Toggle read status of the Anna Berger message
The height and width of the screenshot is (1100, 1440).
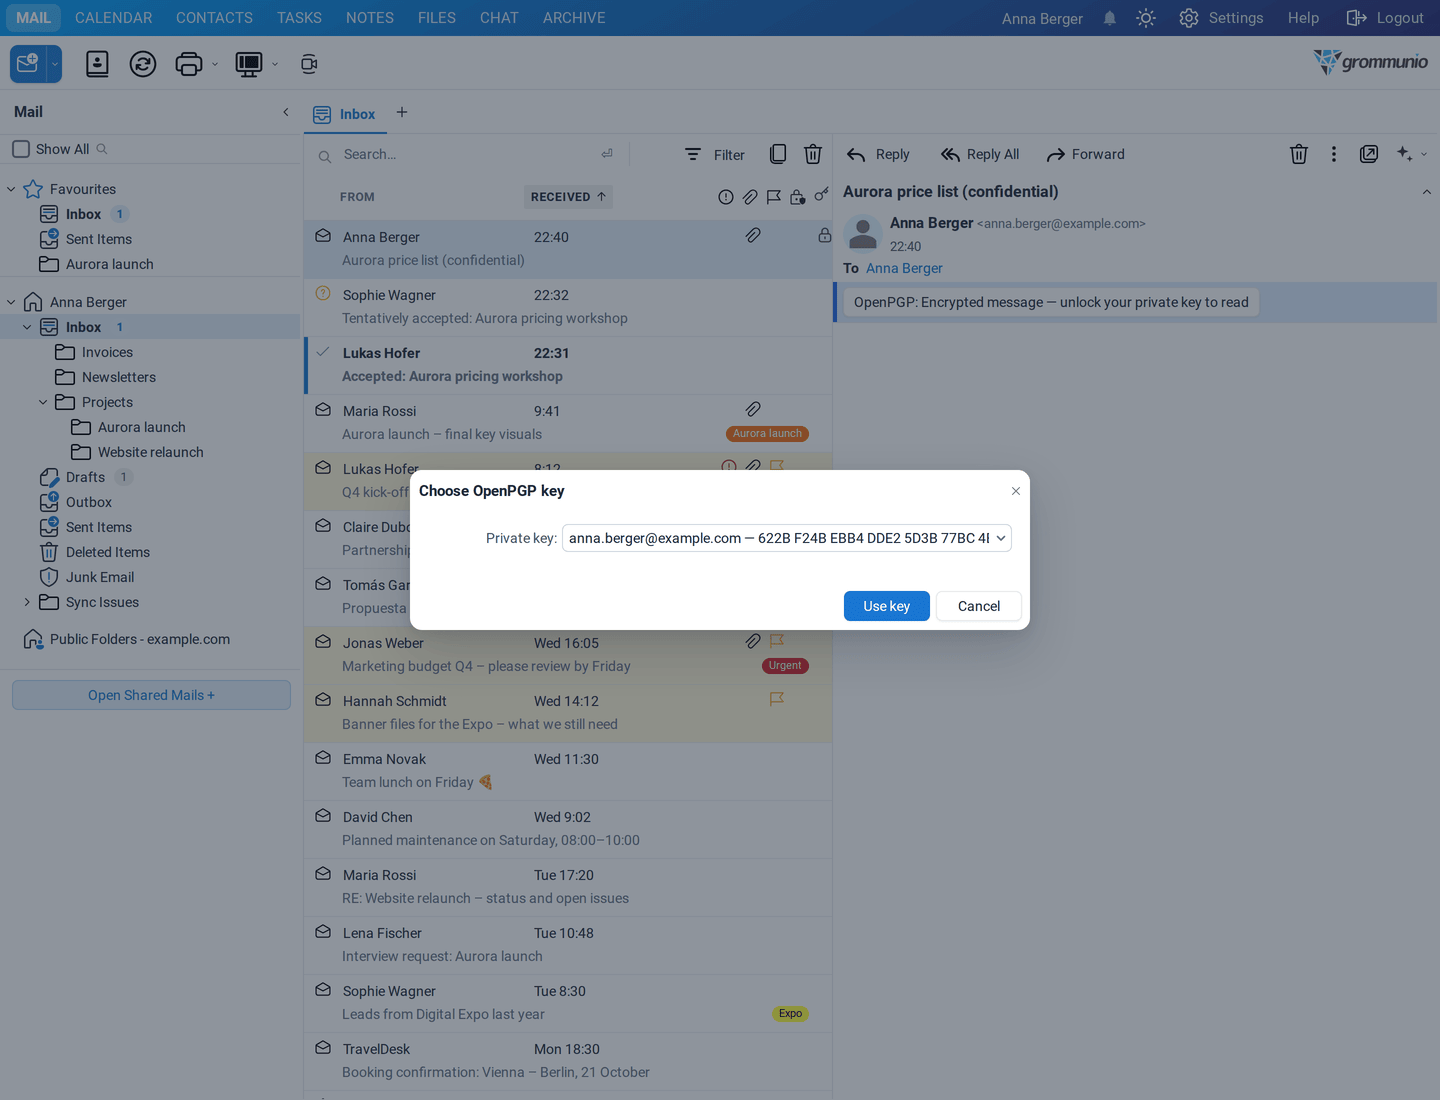(x=323, y=236)
